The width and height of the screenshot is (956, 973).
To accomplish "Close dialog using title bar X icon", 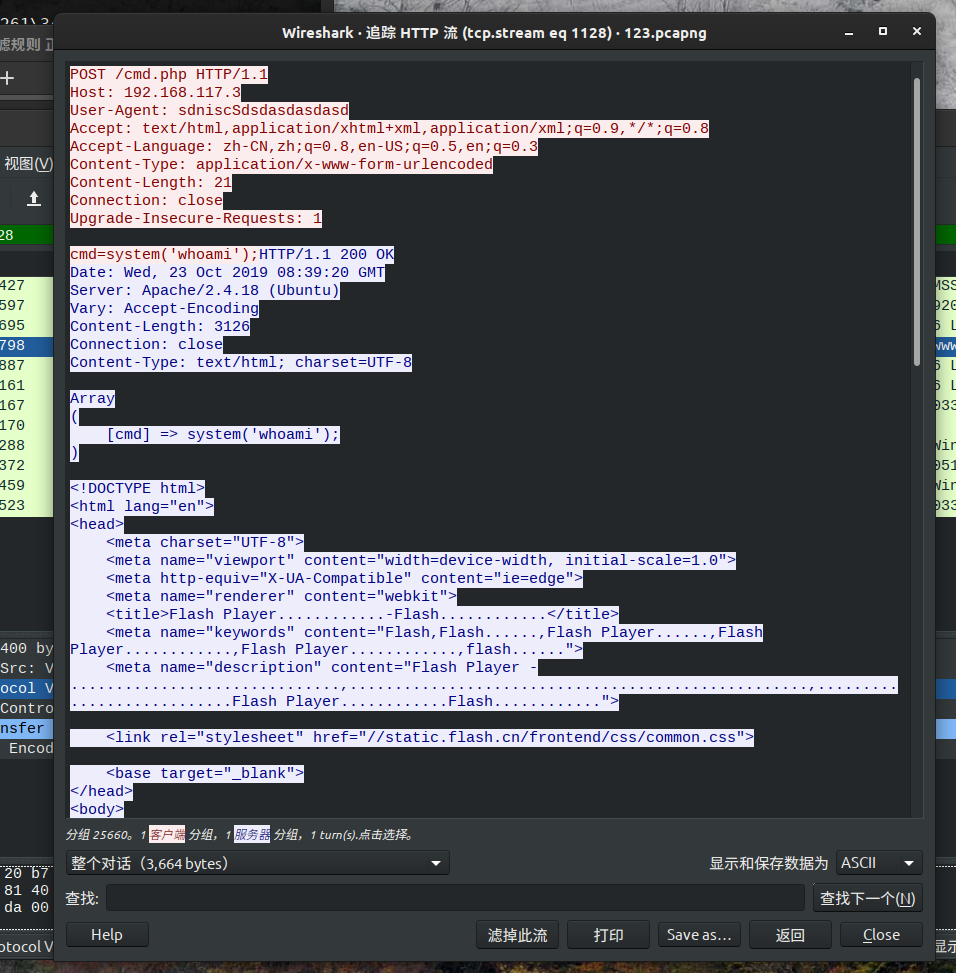I will [x=916, y=33].
